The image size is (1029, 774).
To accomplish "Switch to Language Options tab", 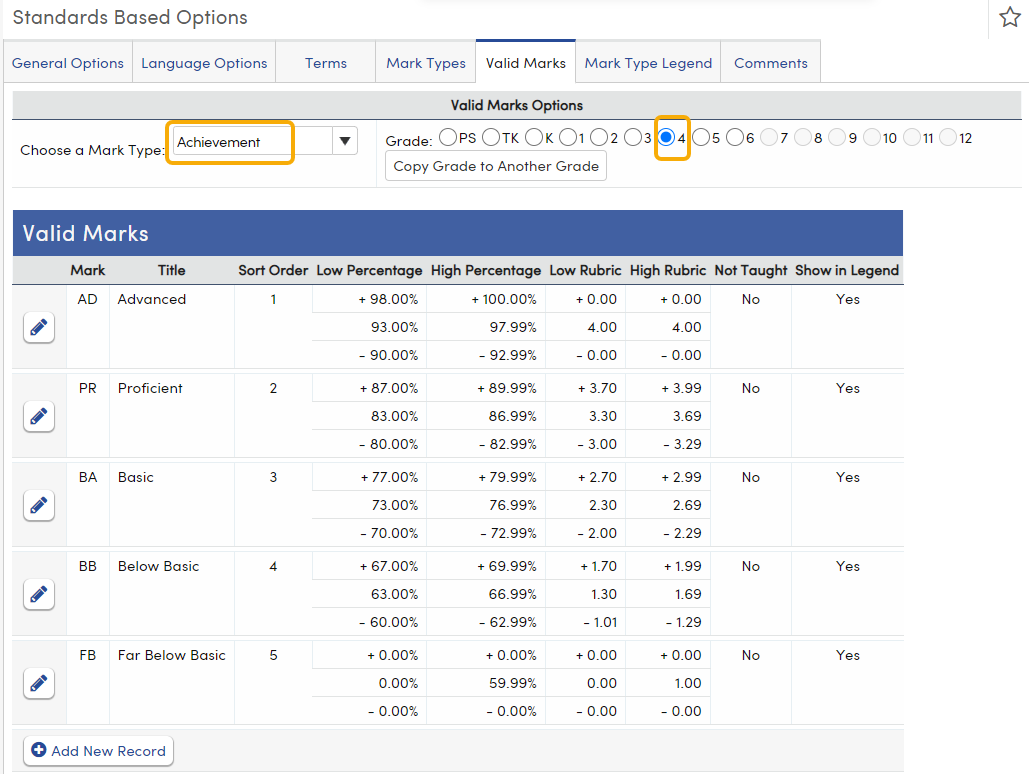I will 204,63.
